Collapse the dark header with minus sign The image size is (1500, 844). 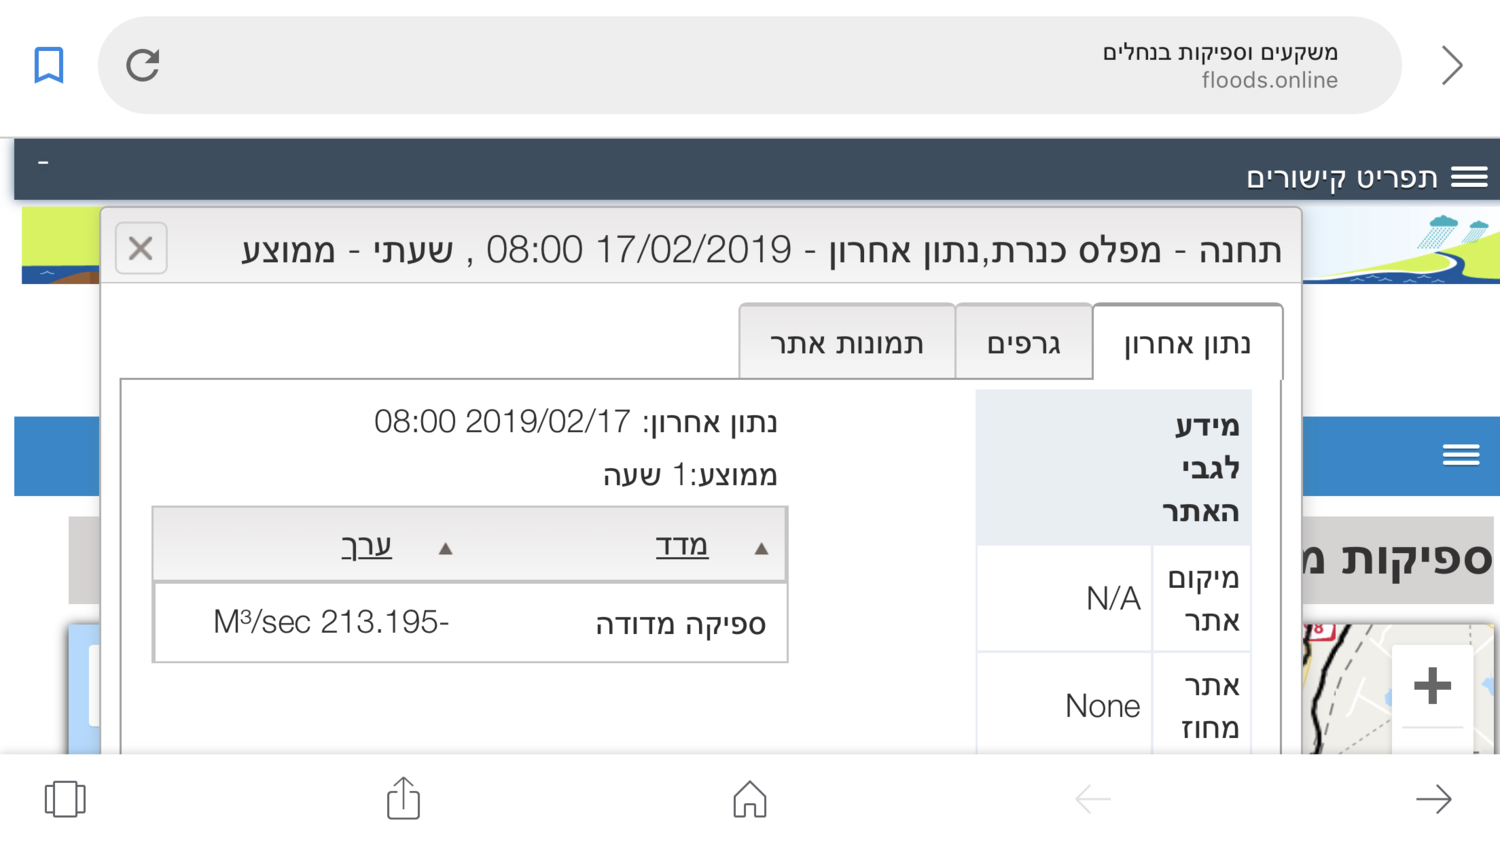[x=43, y=162]
